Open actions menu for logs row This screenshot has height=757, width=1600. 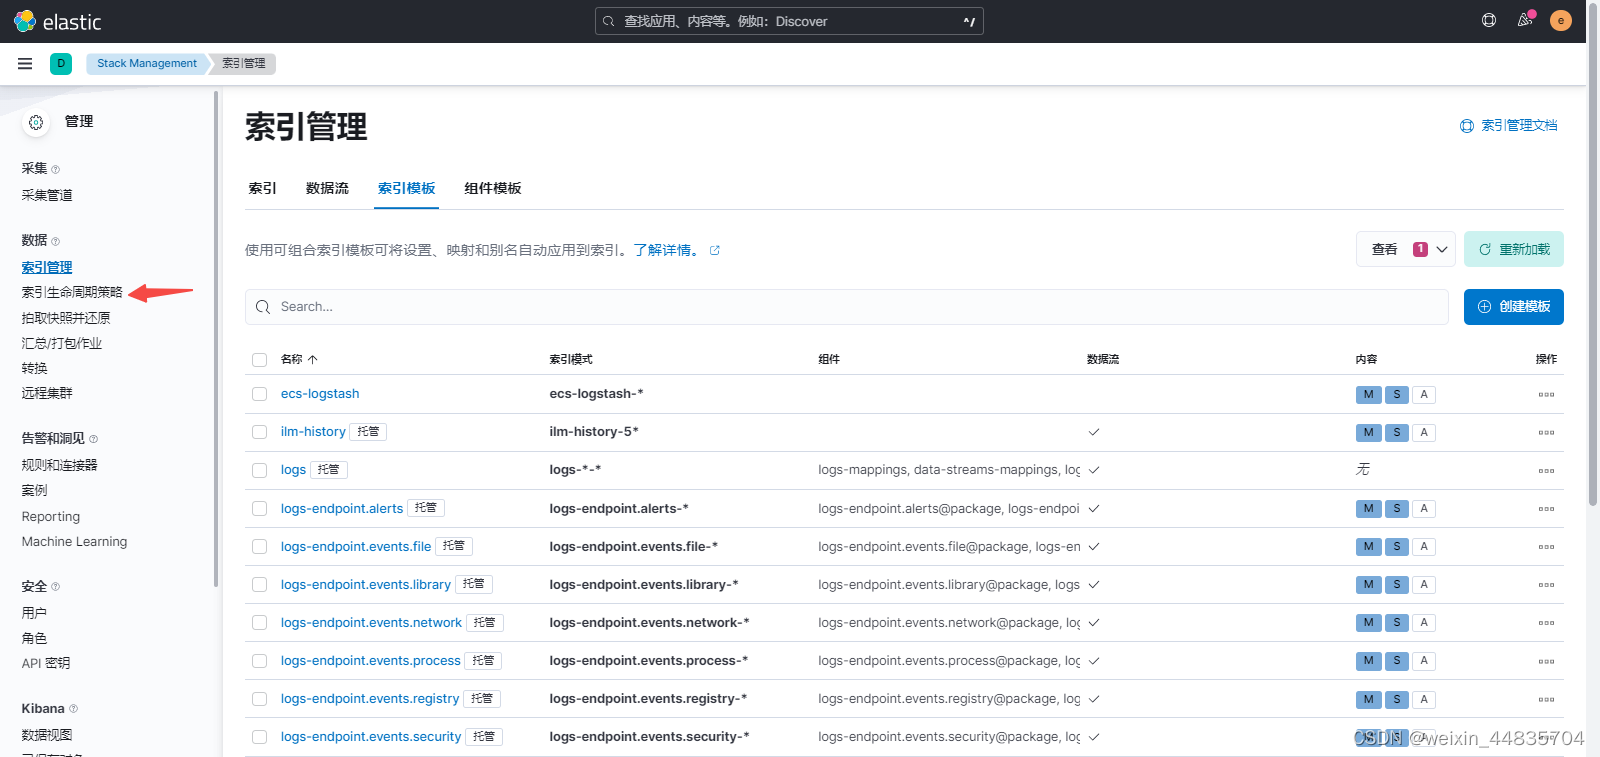pyautogui.click(x=1546, y=471)
